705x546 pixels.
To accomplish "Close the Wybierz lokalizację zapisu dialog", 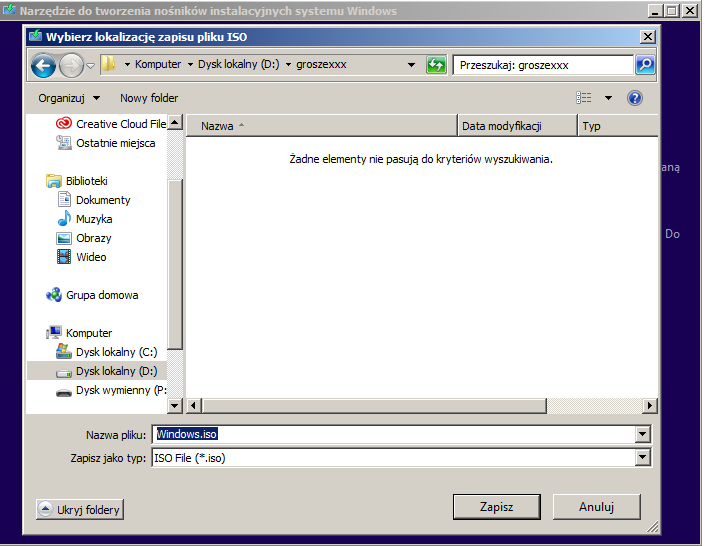I will 647,37.
